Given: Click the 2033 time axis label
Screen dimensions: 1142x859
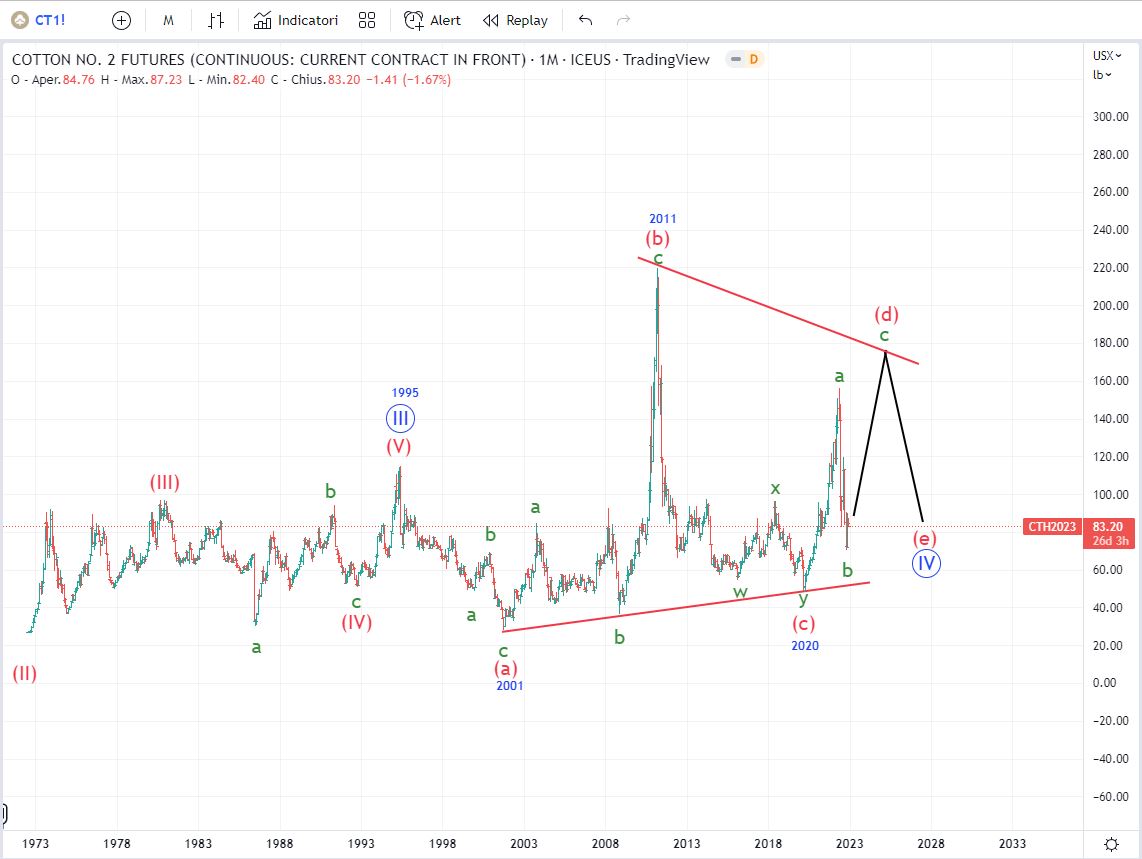Looking at the screenshot, I should pos(1012,844).
